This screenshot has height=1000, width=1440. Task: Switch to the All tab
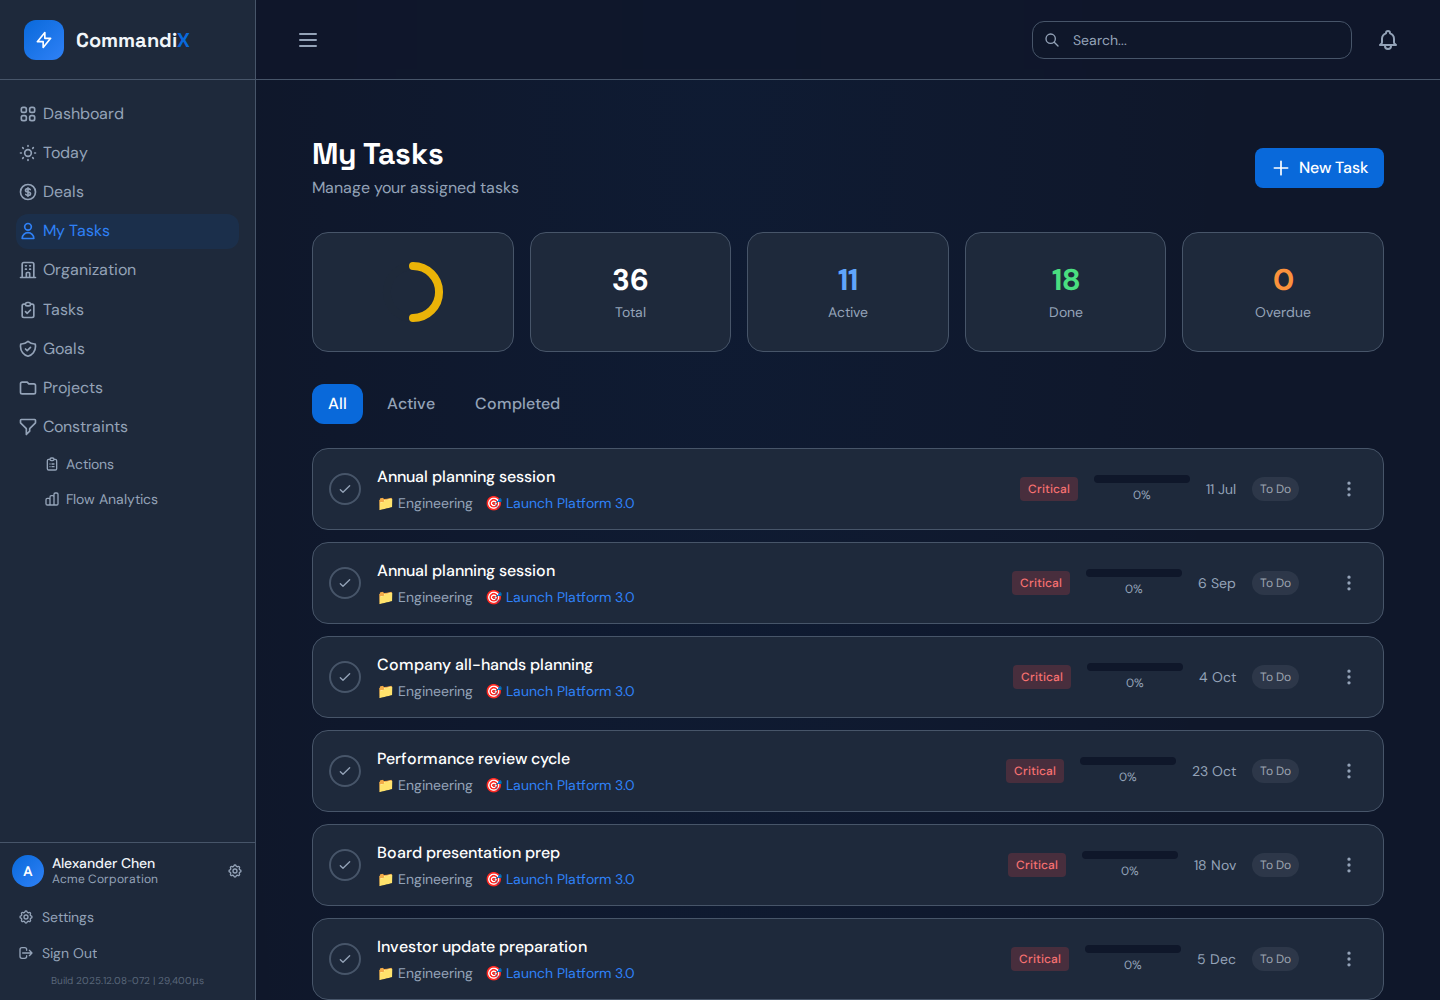(x=337, y=404)
